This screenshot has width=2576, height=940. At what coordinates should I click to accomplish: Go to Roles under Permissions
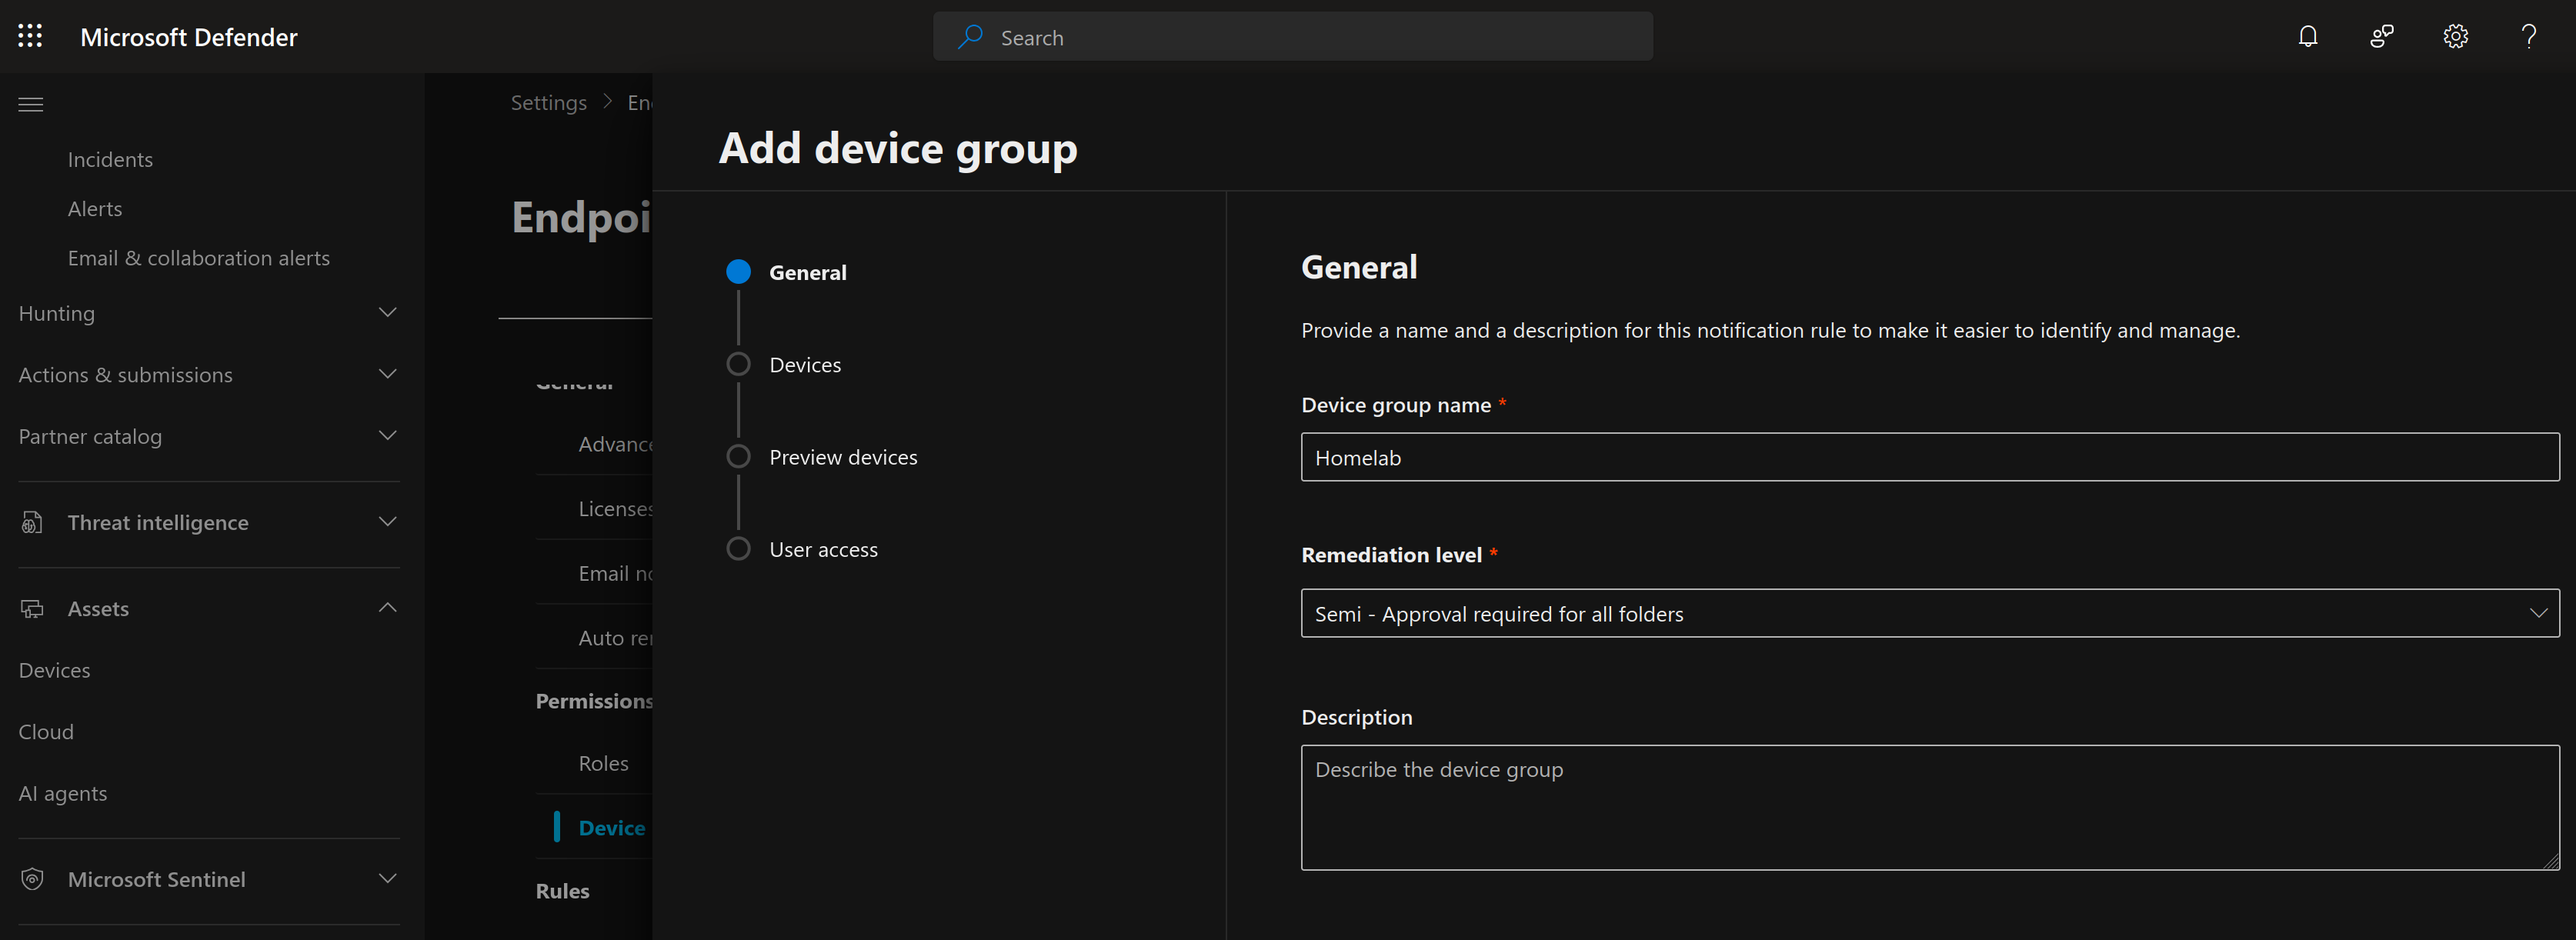click(603, 763)
